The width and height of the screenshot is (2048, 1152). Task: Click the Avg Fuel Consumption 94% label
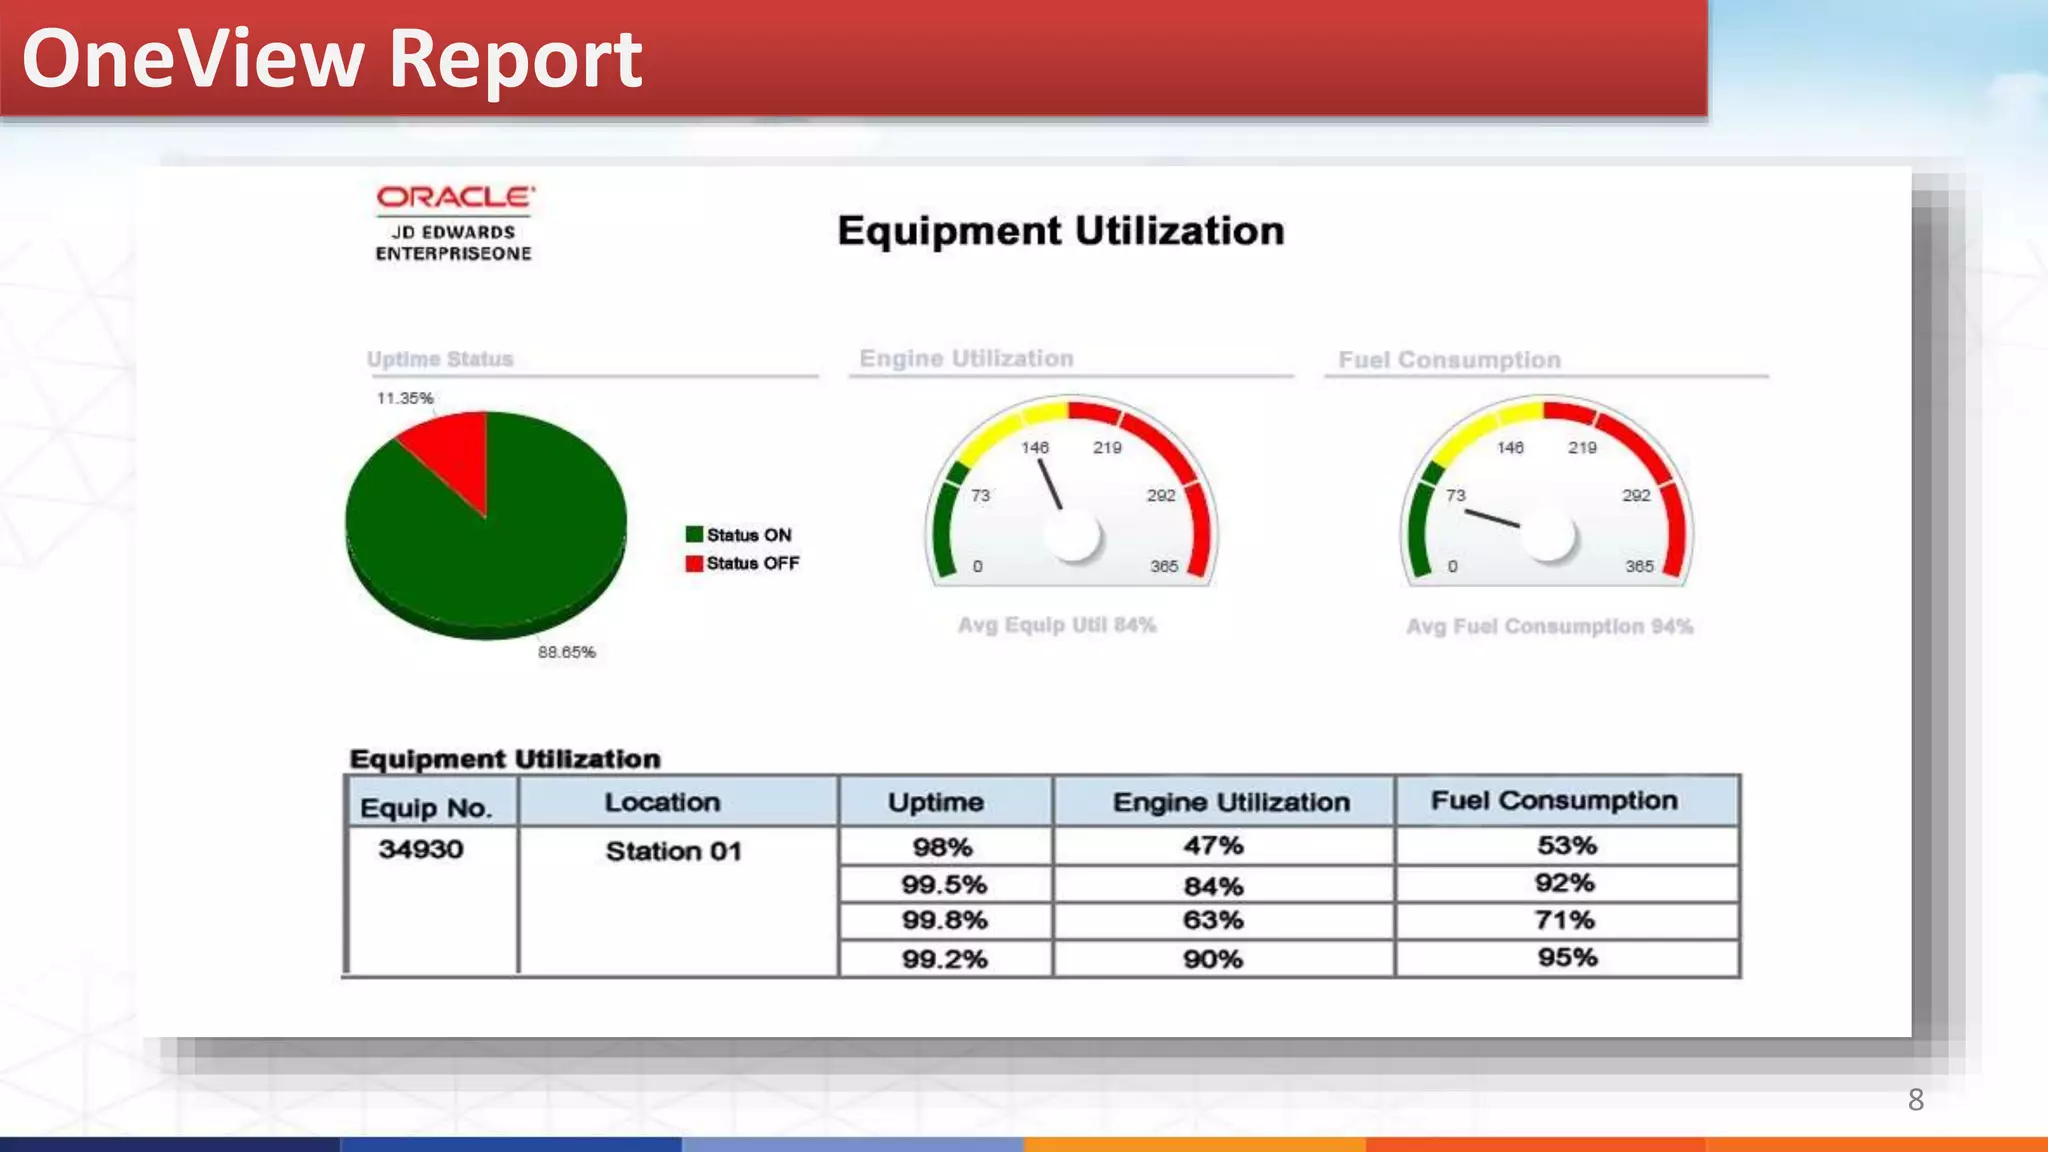click(x=1549, y=626)
